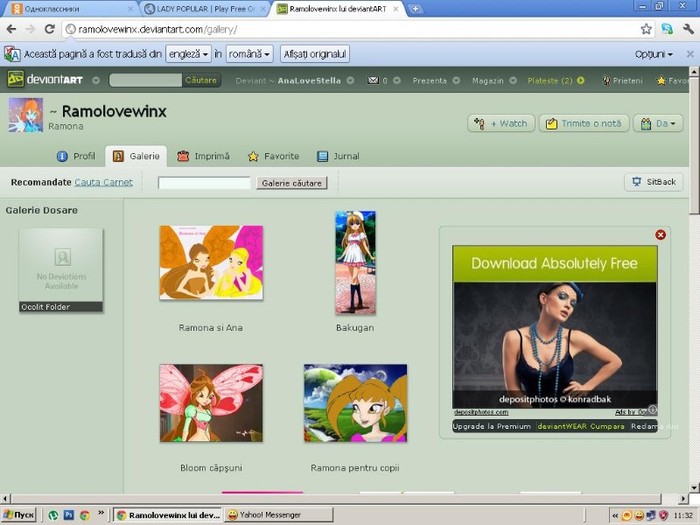Viewport: 700px width, 525px height.
Task: Open the Windows Start menu (Пуск)
Action: click(x=19, y=515)
